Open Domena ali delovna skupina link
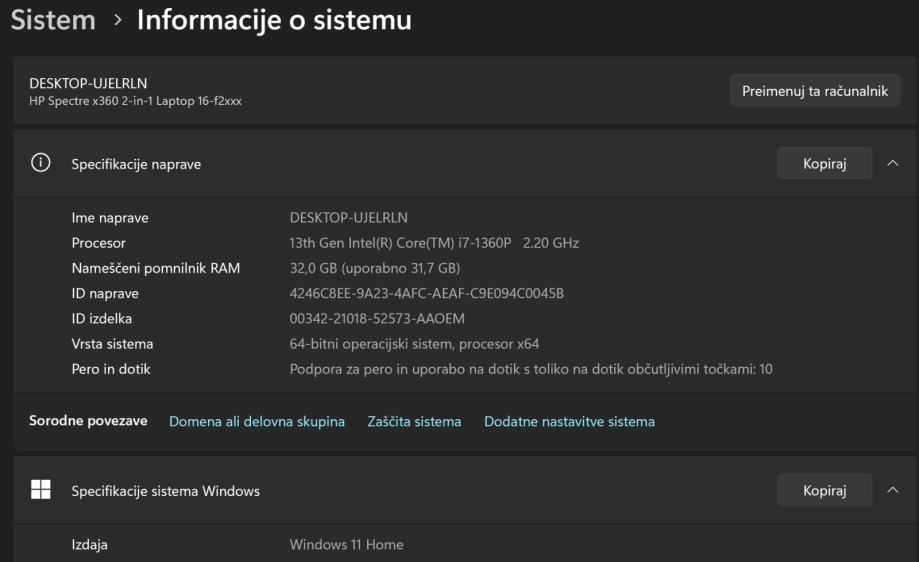The width and height of the screenshot is (919, 562). (x=257, y=422)
